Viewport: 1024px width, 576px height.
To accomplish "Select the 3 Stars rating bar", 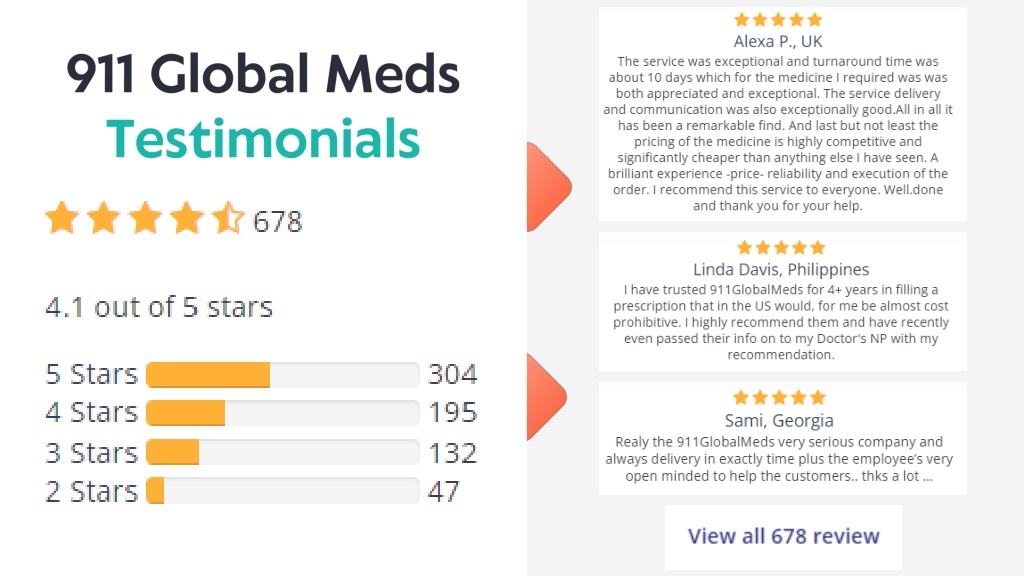I will tap(282, 452).
